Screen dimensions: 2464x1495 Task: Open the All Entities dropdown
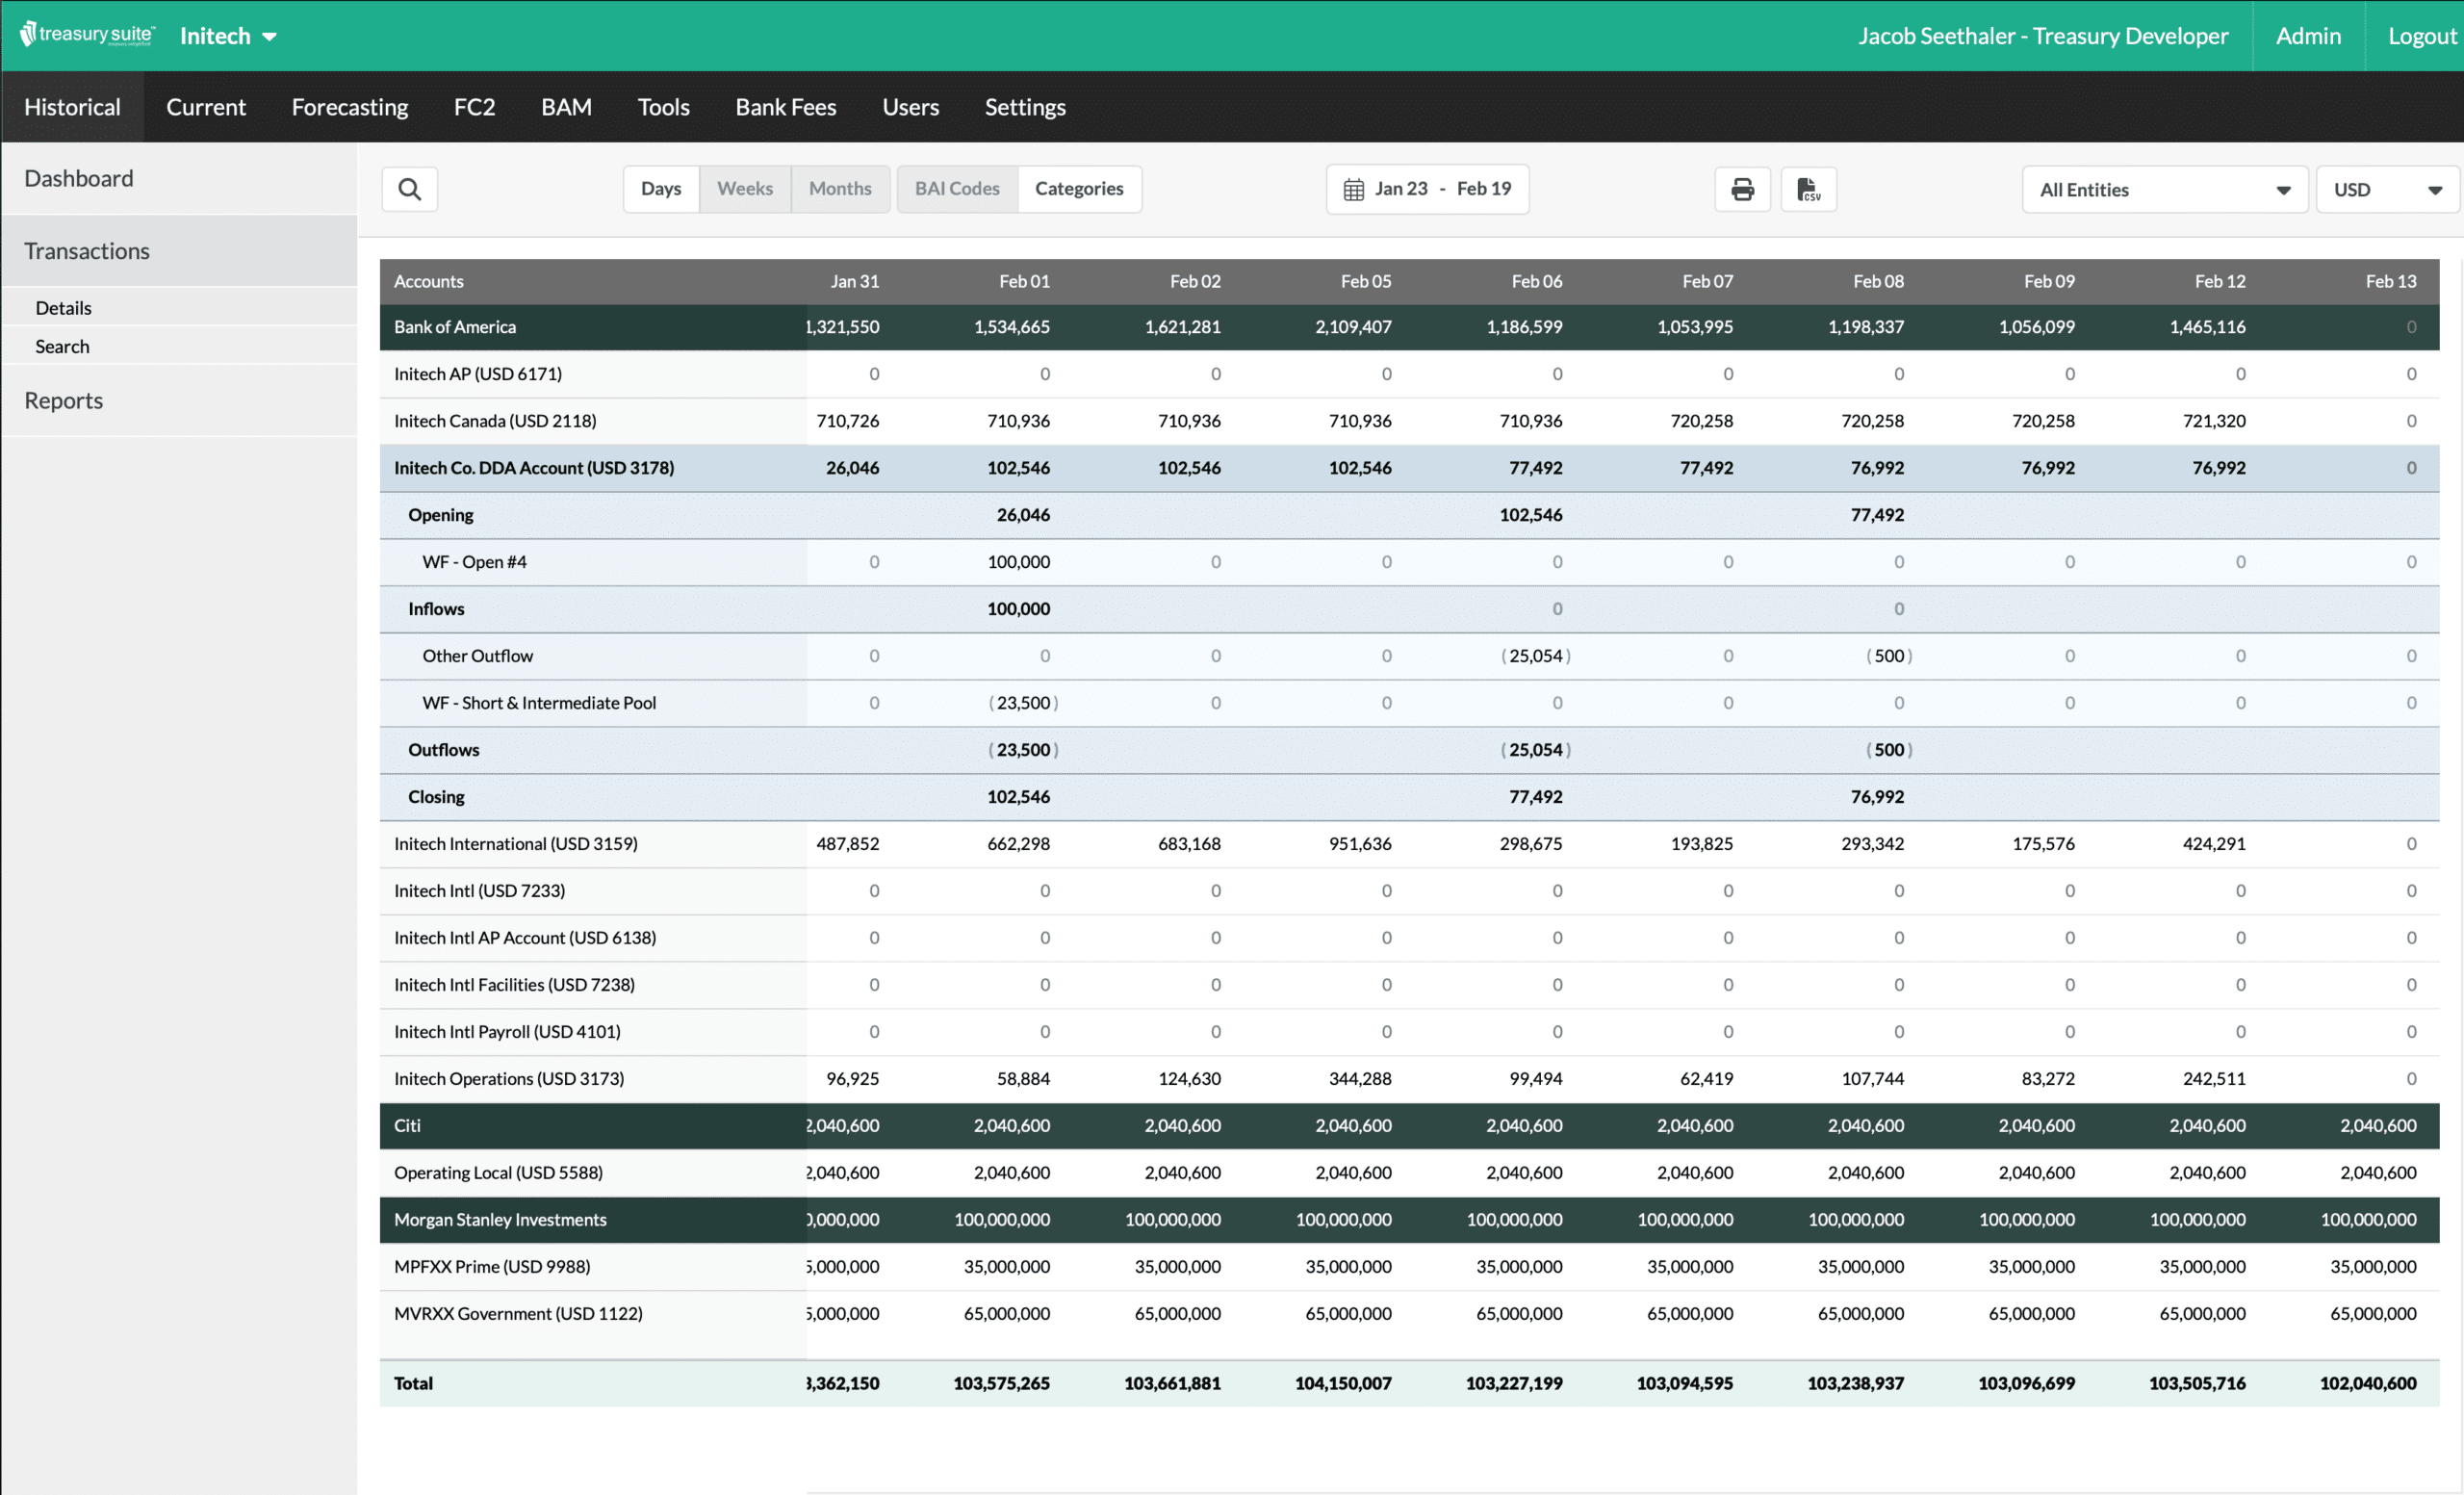pos(2164,189)
